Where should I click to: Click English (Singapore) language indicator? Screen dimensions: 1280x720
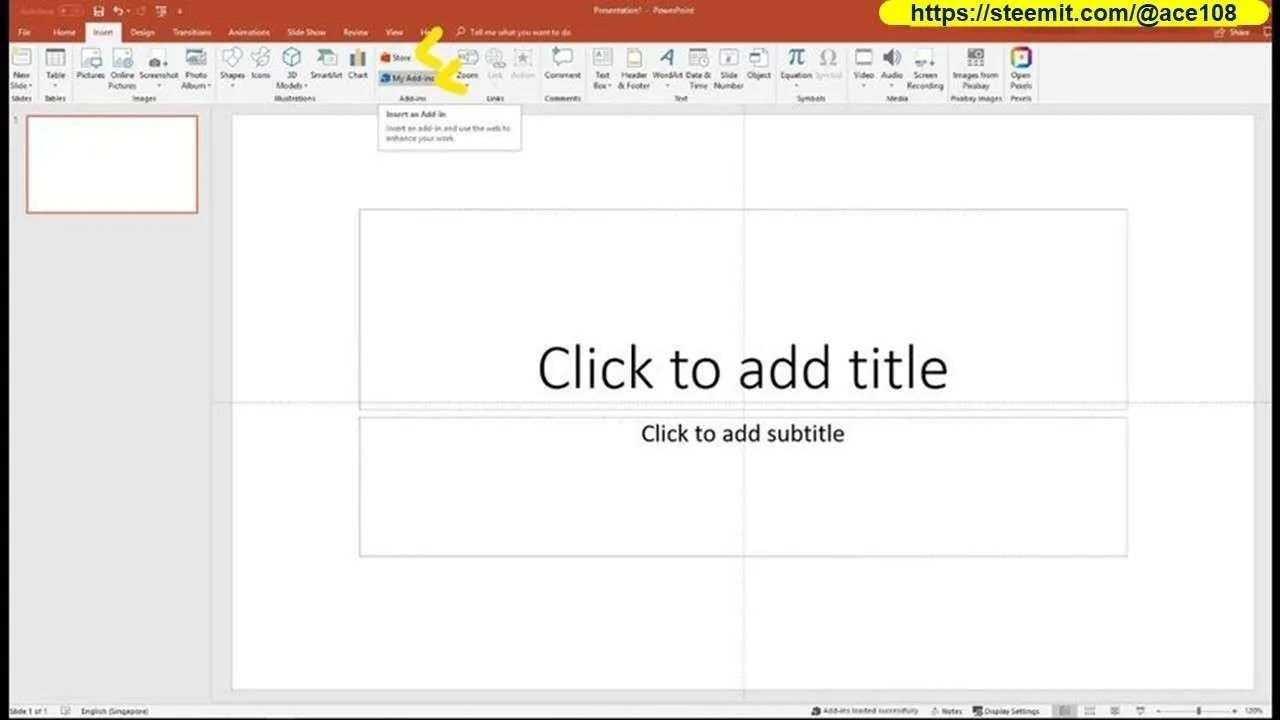point(114,711)
